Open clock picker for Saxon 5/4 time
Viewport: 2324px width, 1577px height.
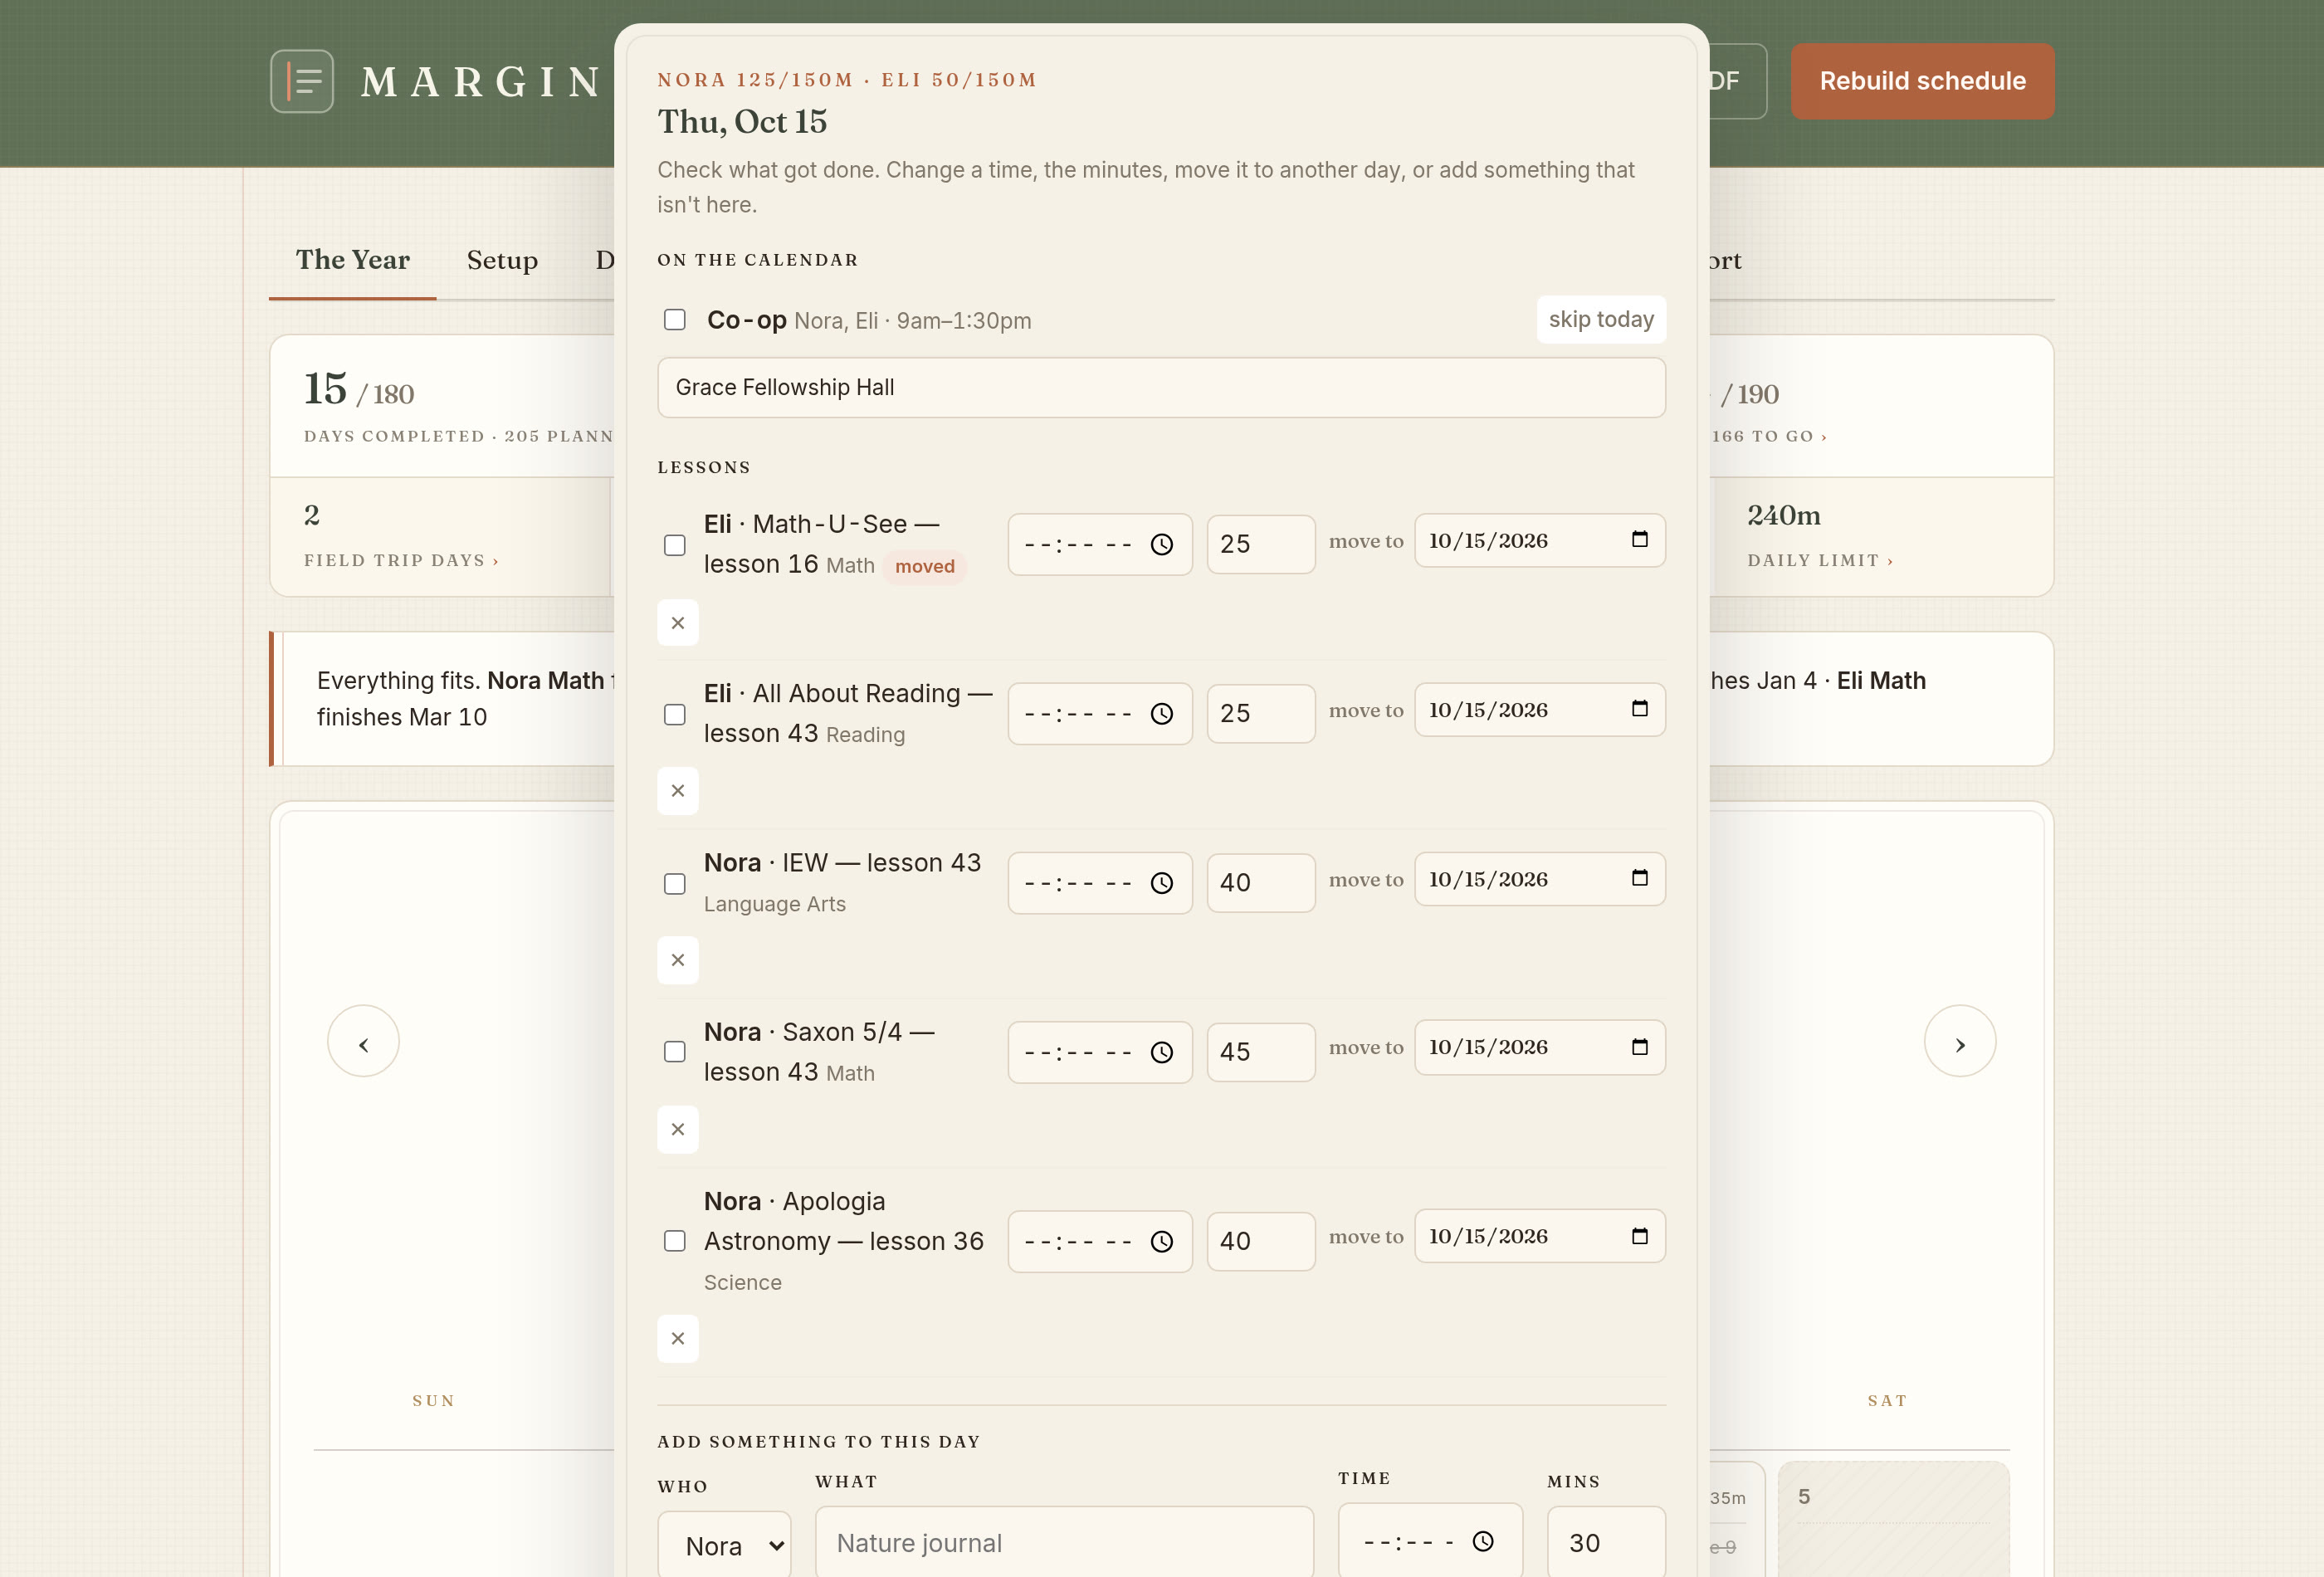1161,1052
